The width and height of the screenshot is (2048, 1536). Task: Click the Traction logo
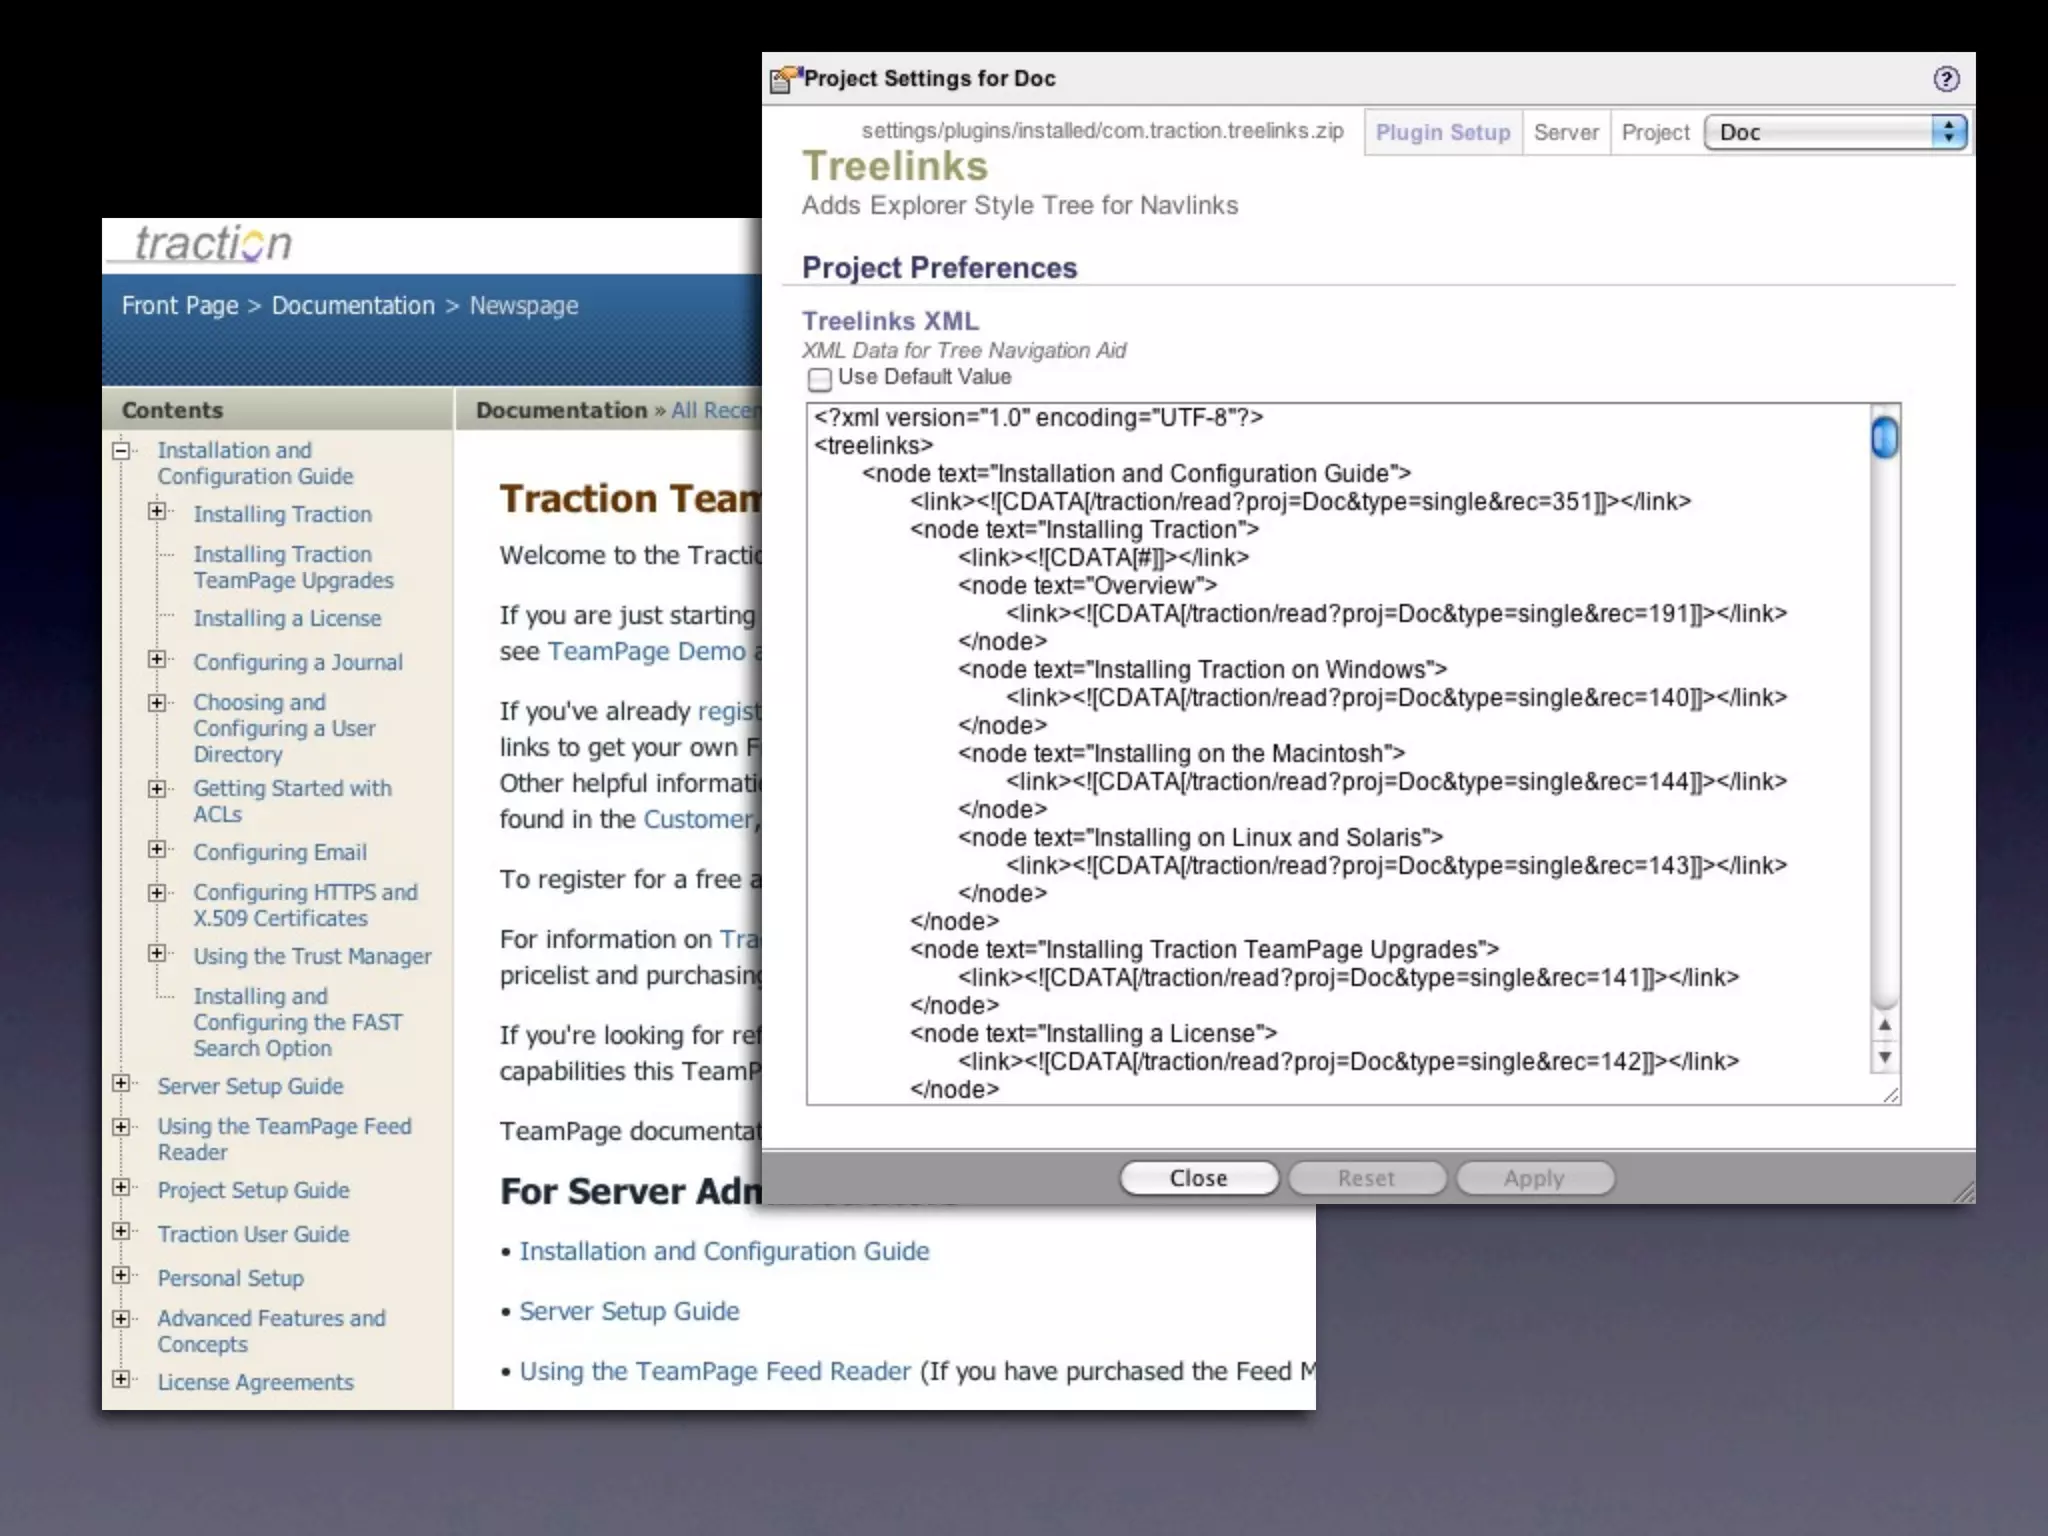coord(212,243)
